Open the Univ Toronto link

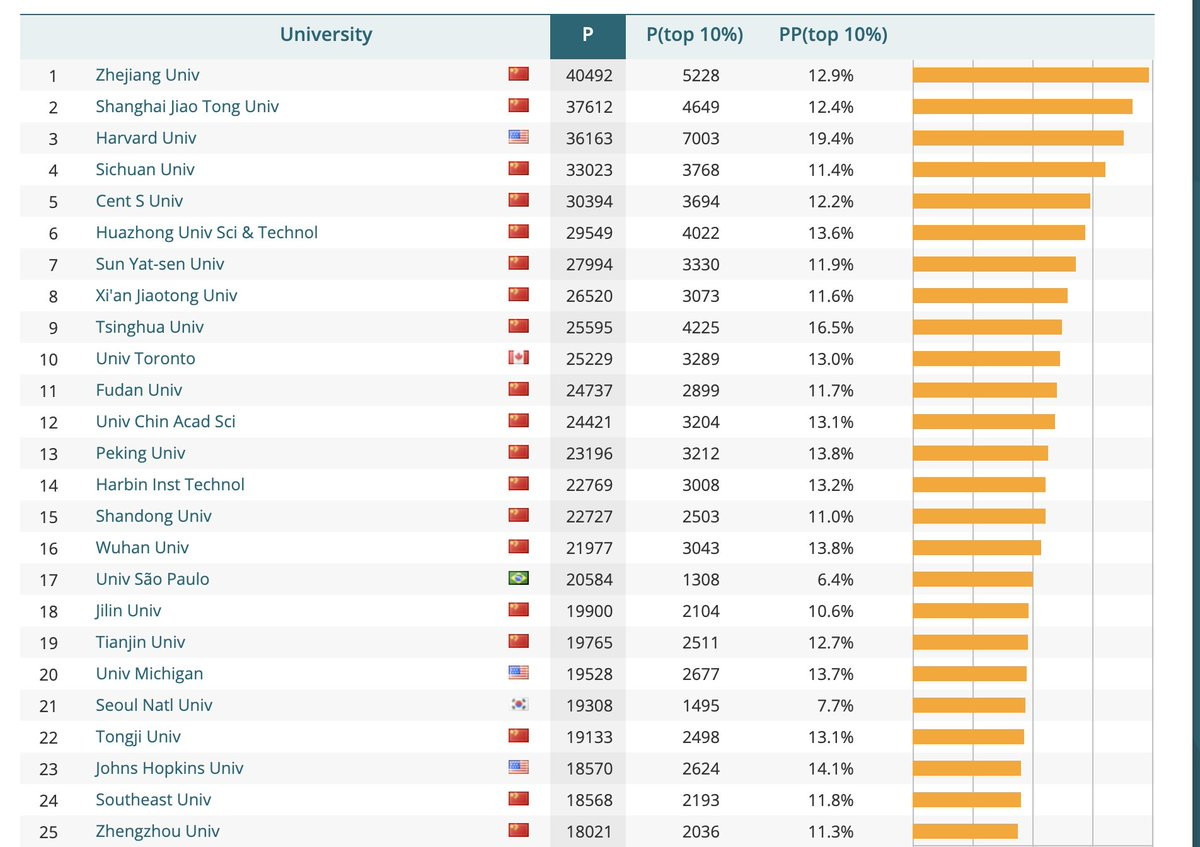[x=146, y=358]
